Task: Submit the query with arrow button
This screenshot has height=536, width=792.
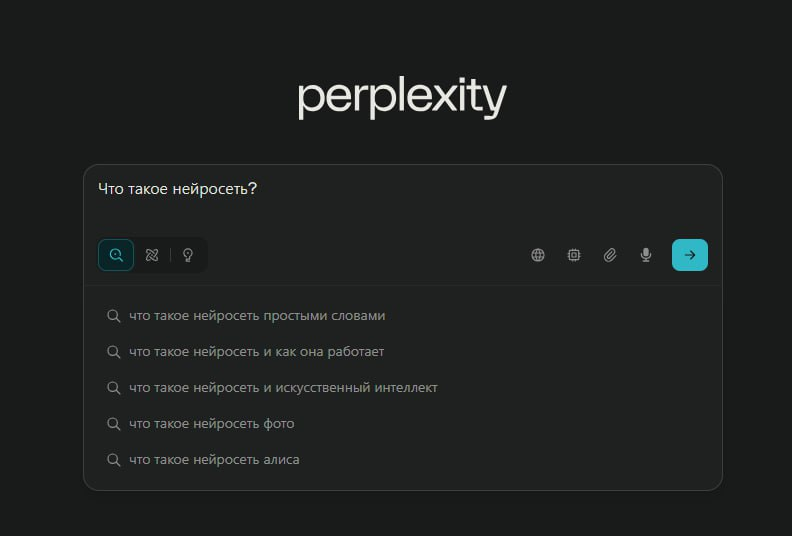Action: click(x=690, y=255)
